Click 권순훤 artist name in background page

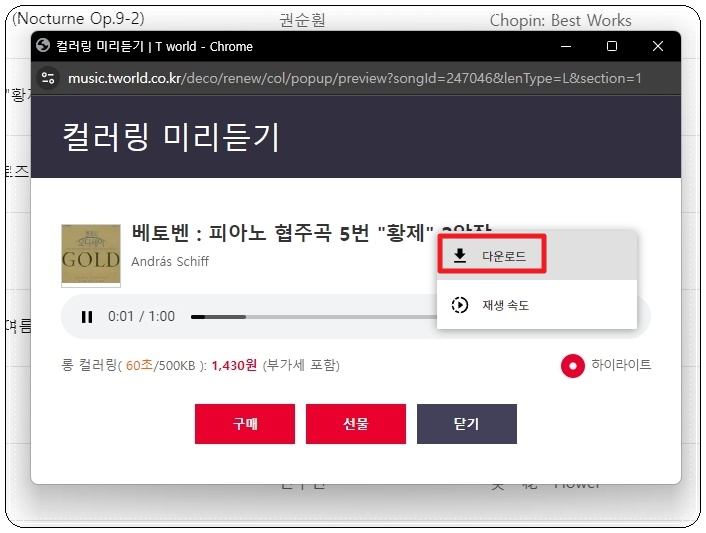coord(302,21)
